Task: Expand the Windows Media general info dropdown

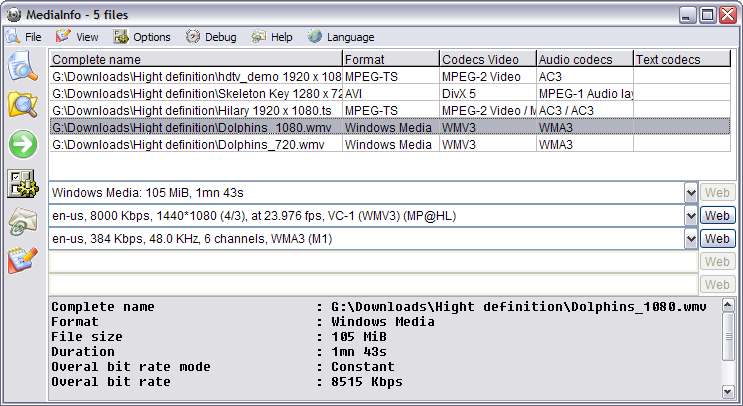Action: (691, 192)
